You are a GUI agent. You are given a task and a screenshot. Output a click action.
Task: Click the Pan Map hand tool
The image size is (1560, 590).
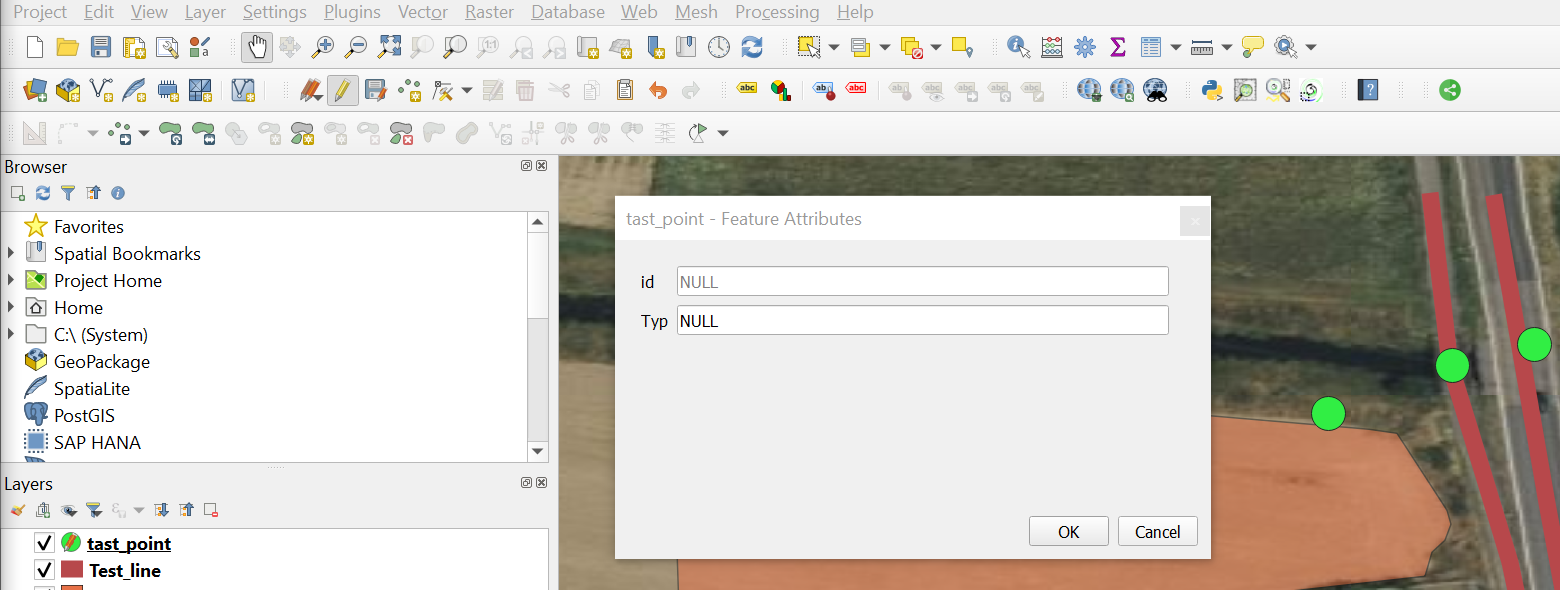pos(257,47)
